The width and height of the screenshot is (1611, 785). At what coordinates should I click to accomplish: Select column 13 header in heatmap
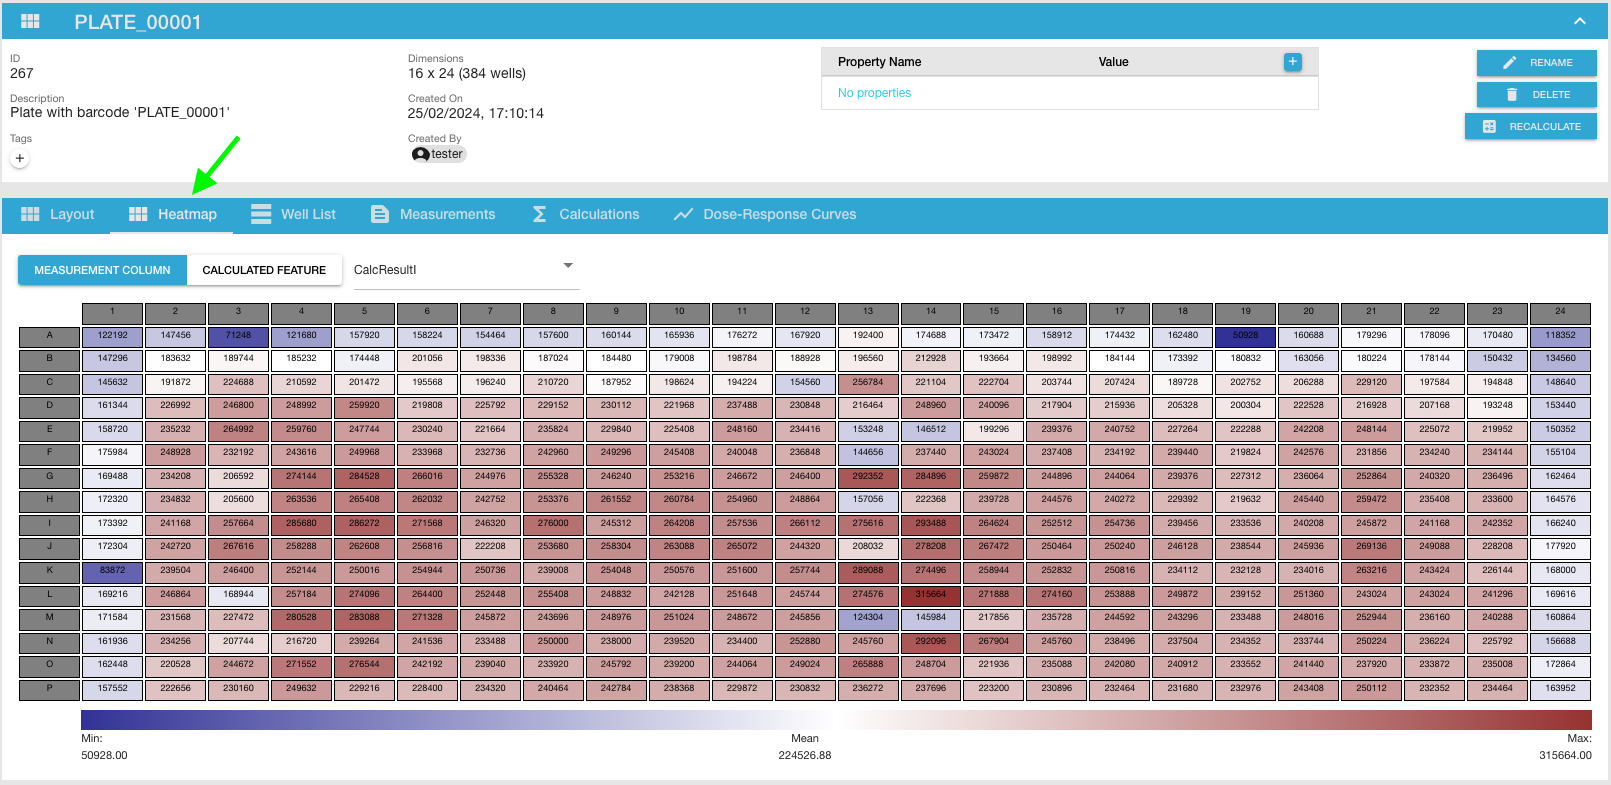pyautogui.click(x=868, y=312)
